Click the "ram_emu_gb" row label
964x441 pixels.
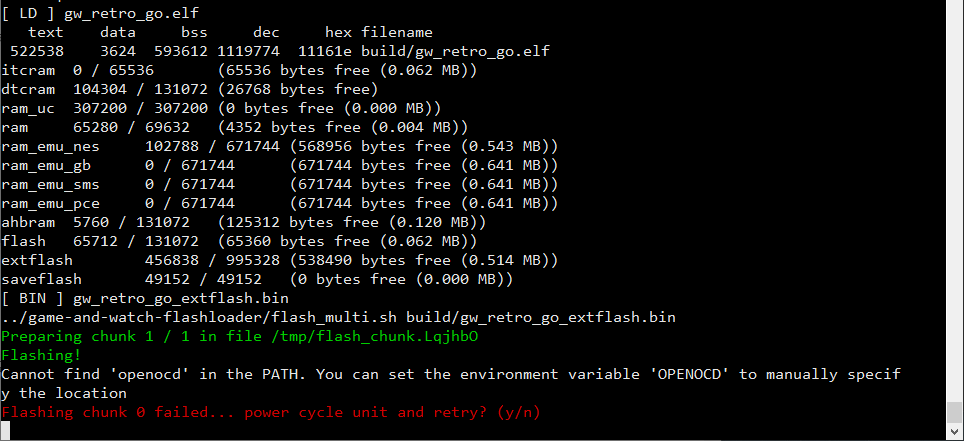point(46,165)
